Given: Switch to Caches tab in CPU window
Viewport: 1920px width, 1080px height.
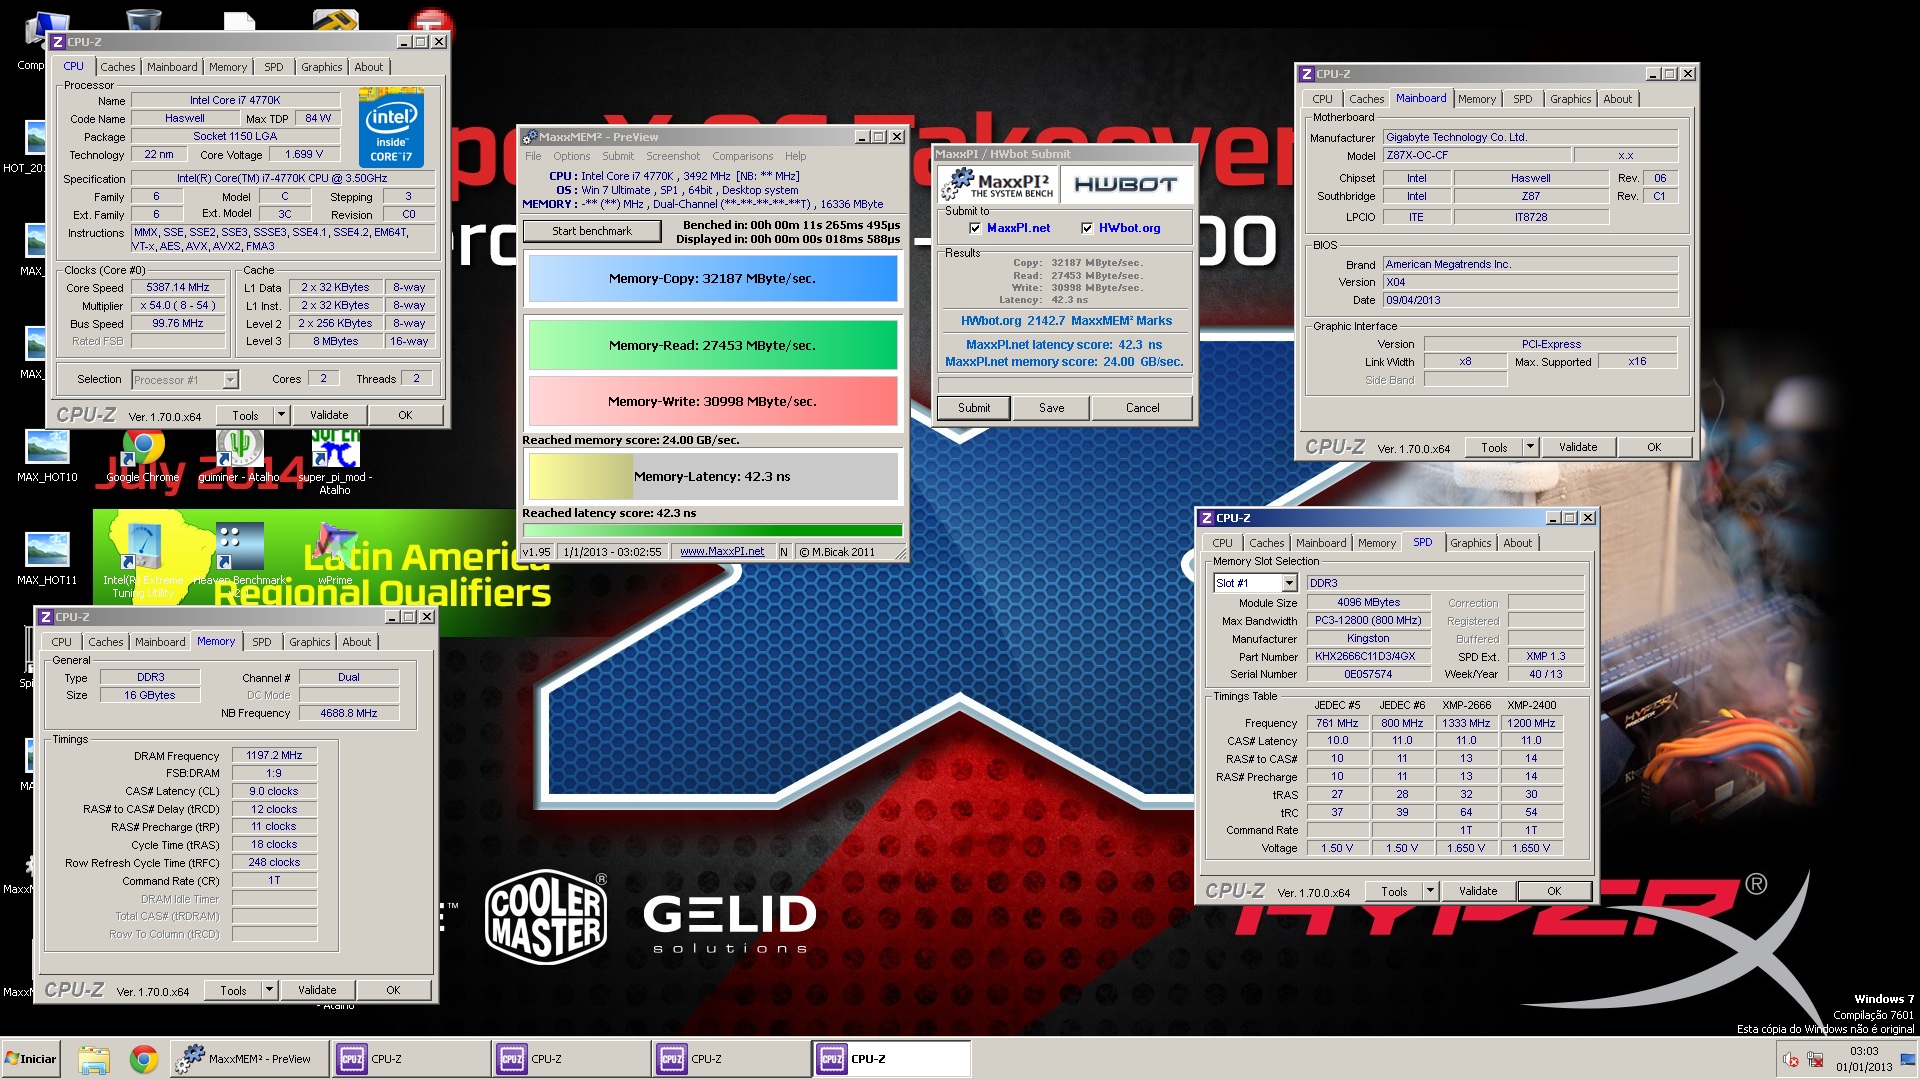Looking at the screenshot, I should tap(117, 67).
